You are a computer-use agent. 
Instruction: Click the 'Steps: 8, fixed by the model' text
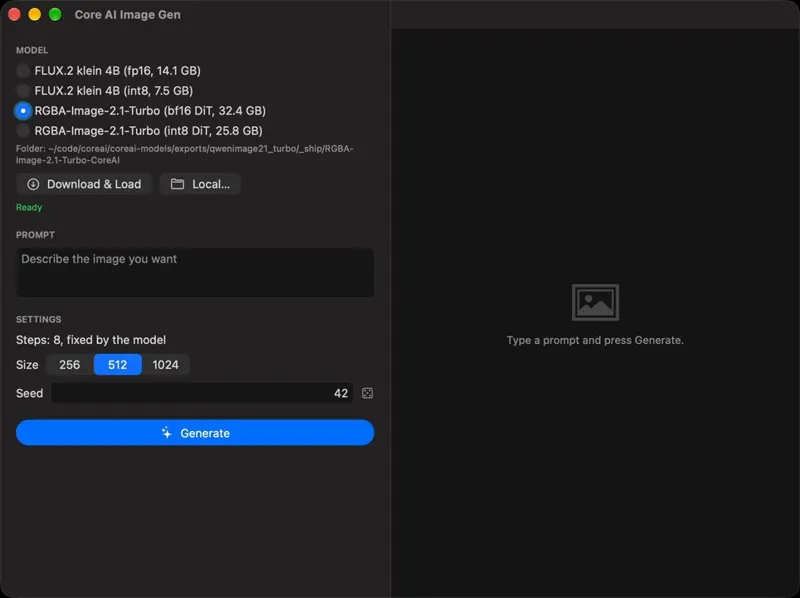coord(91,340)
